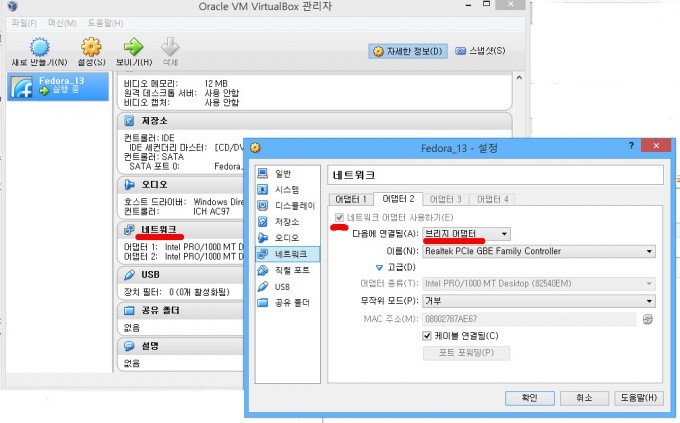680x423 pixels.
Task: Toggle 케이블 연결됨 checkbox
Action: [x=427, y=336]
